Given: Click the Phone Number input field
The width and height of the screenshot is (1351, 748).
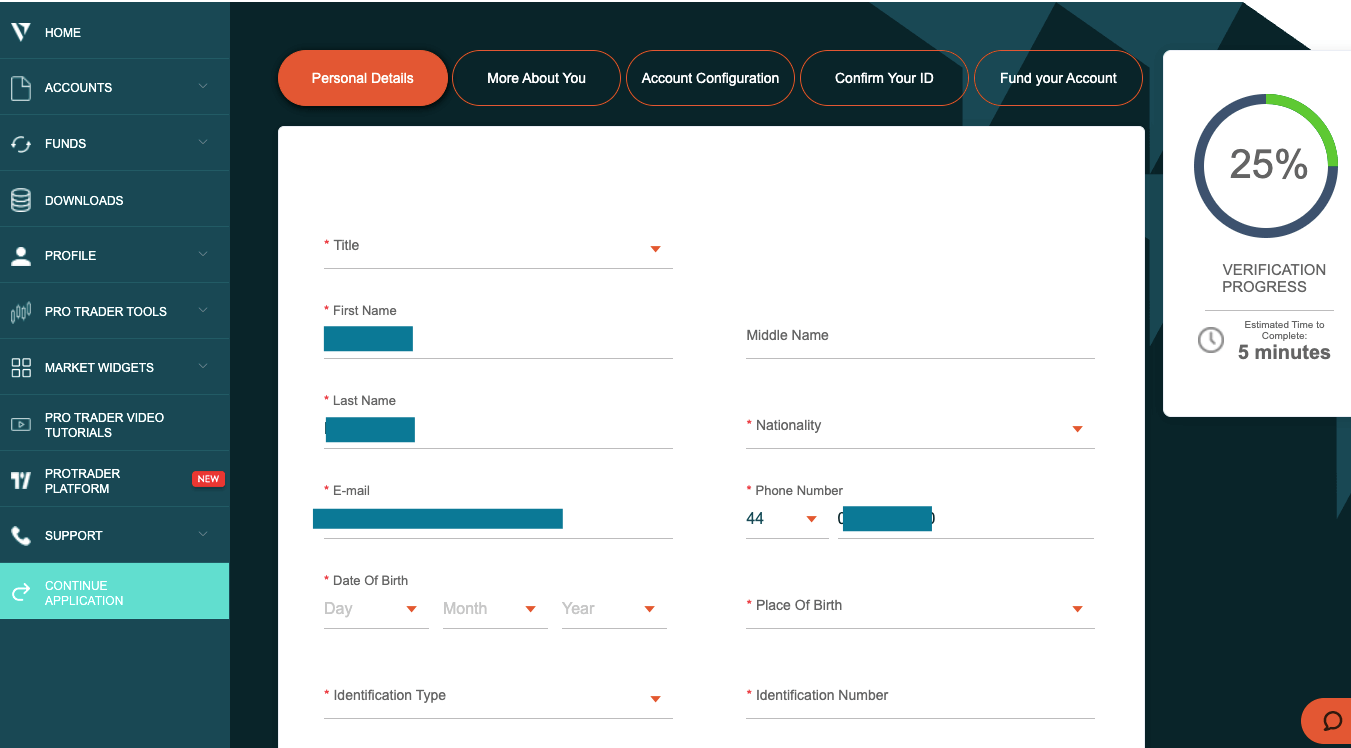Looking at the screenshot, I should pos(965,519).
